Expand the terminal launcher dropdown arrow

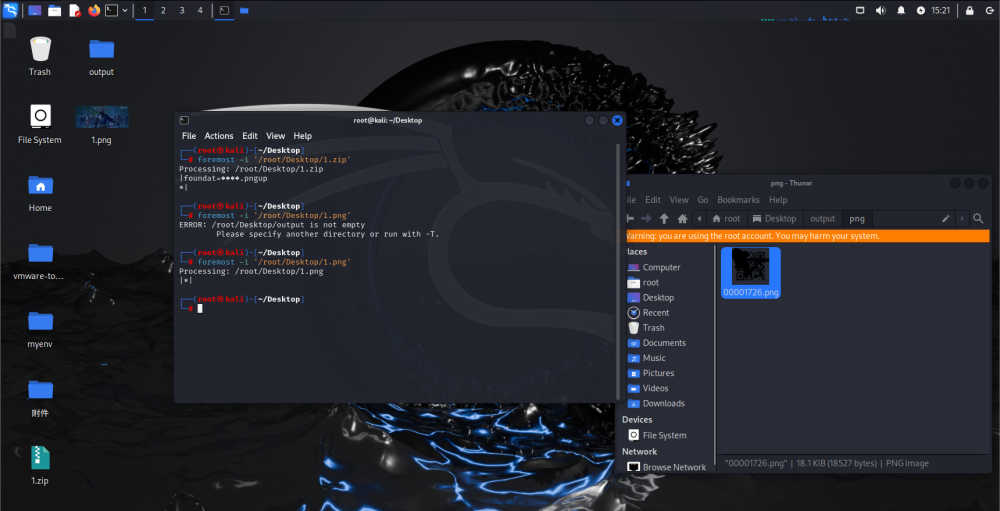125,10
